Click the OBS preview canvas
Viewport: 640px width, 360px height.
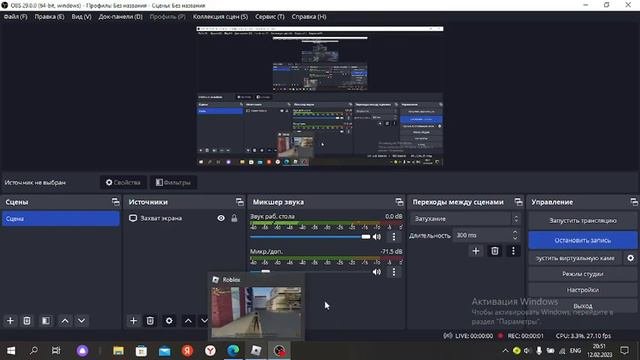pos(320,96)
